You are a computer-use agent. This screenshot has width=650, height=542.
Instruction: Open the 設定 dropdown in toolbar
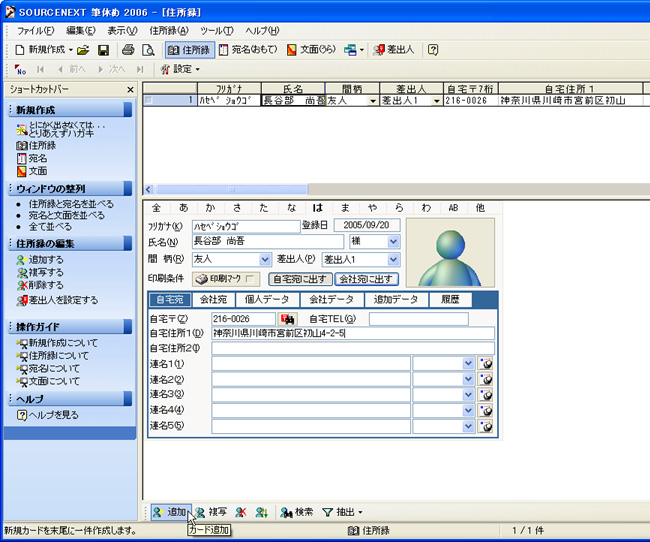click(x=180, y=69)
